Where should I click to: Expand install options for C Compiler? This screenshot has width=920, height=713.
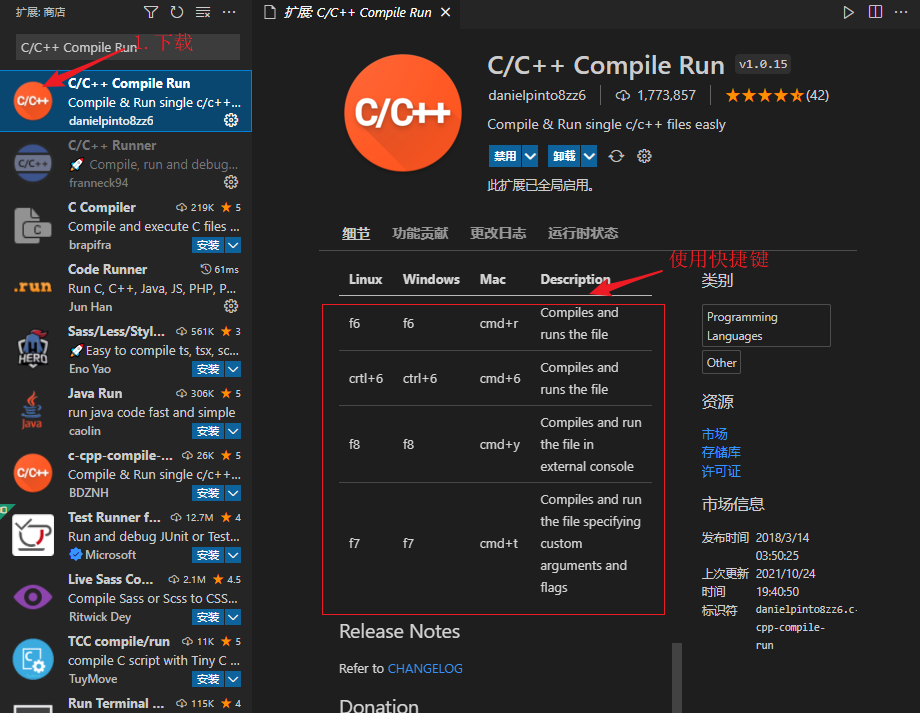[x=233, y=245]
